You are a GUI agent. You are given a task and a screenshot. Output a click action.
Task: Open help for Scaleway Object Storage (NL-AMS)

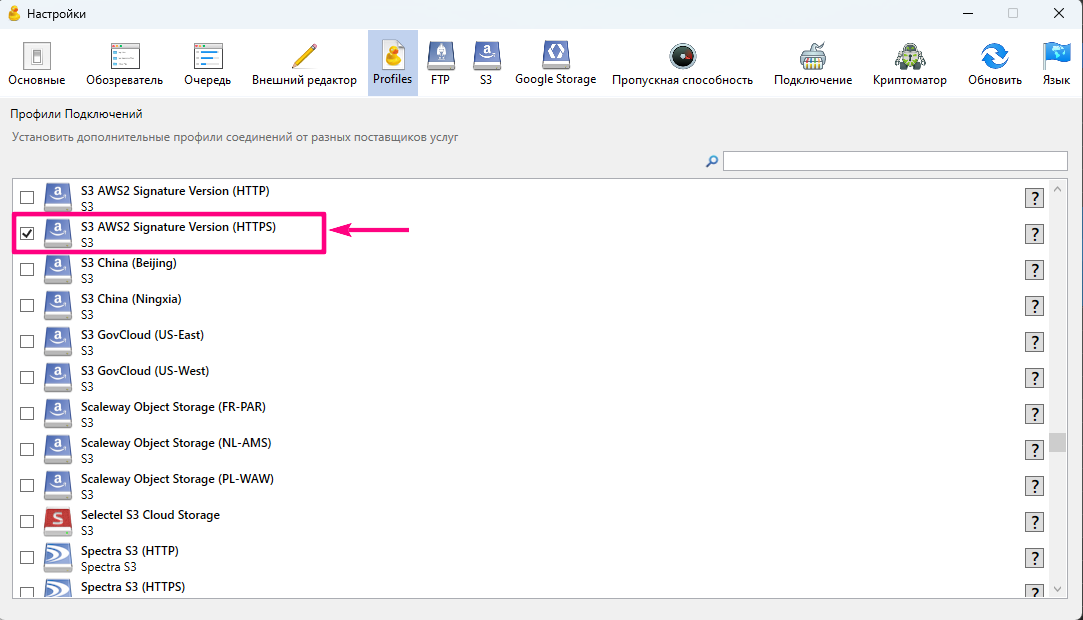pyautogui.click(x=1034, y=450)
